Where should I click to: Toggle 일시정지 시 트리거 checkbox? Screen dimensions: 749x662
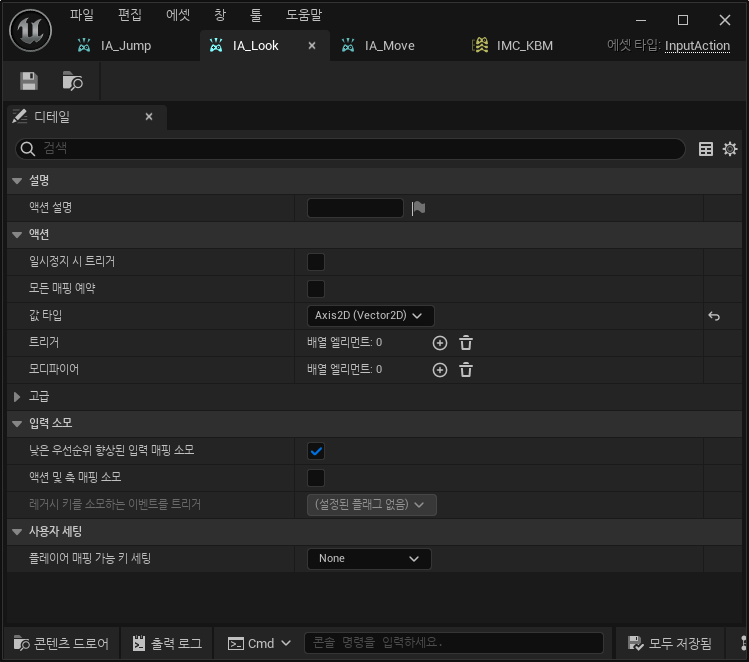[316, 262]
